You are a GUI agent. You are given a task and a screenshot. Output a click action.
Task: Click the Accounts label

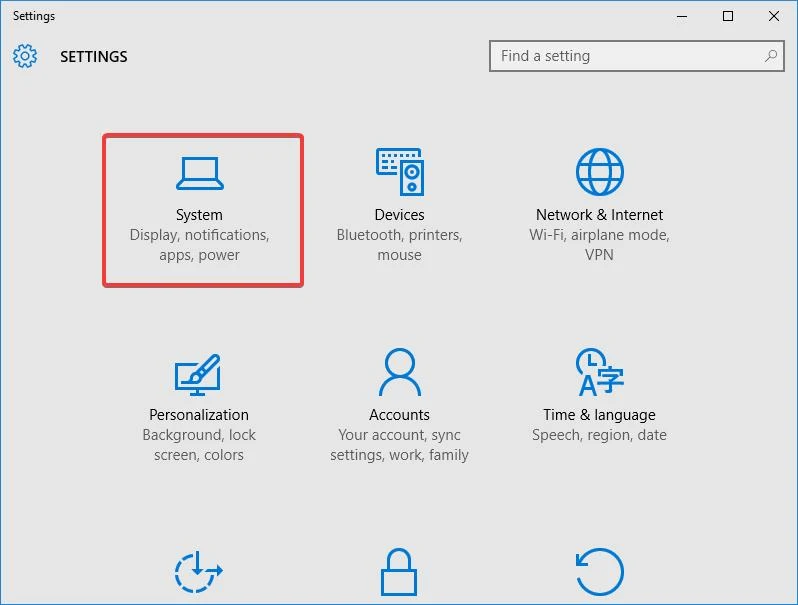[x=400, y=415]
